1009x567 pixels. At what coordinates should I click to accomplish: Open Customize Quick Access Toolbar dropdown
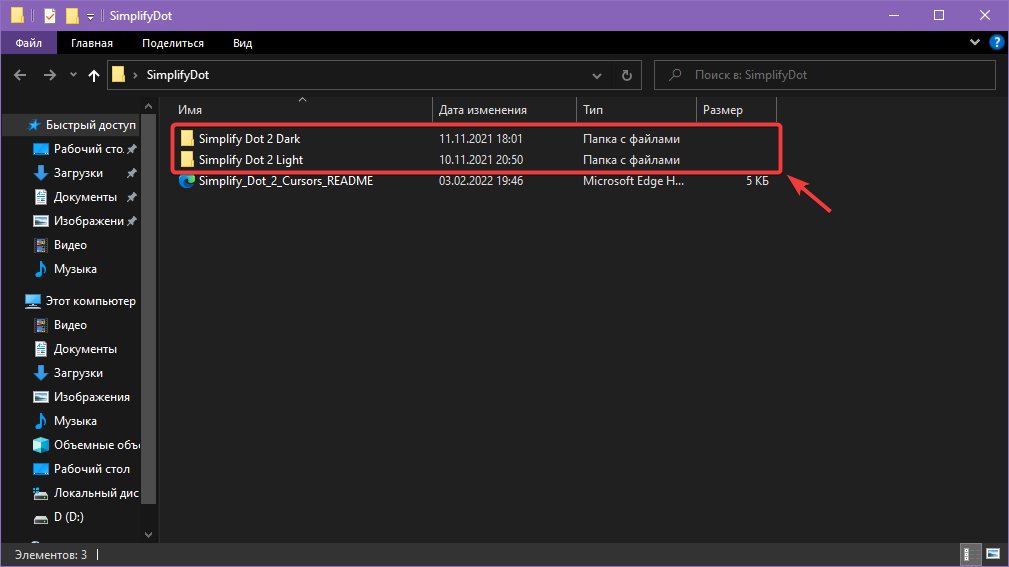pos(91,16)
